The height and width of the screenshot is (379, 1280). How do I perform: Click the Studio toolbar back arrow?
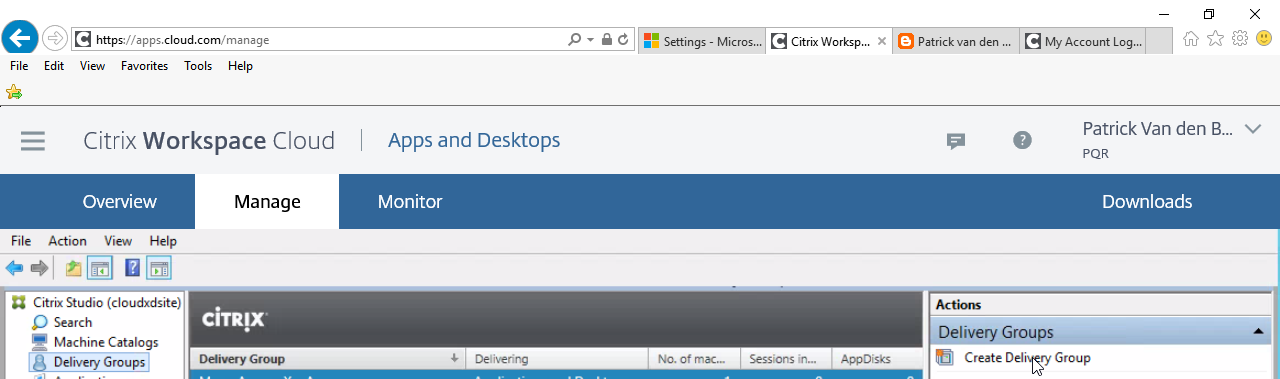pos(14,268)
